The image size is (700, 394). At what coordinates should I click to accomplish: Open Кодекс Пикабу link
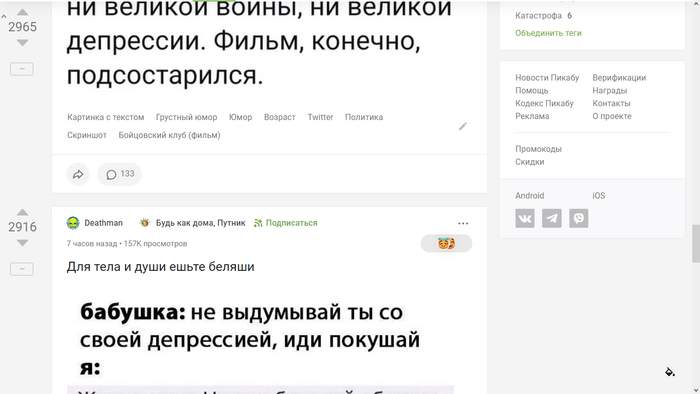(x=544, y=104)
